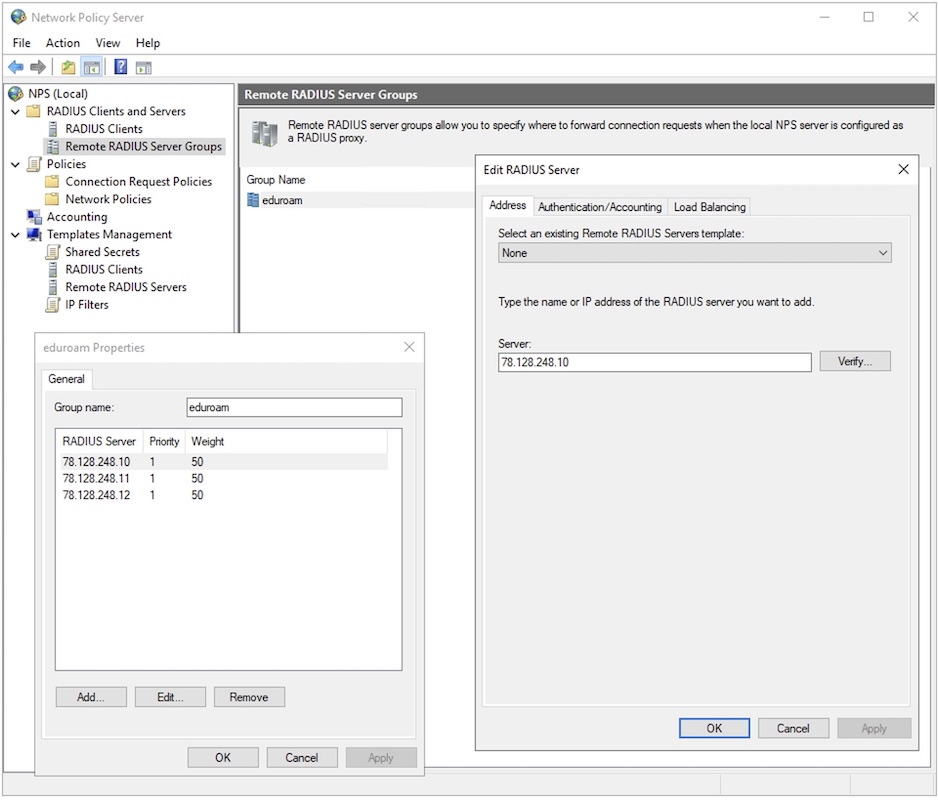
Task: Click the RADIUS Server column header
Action: (99, 442)
